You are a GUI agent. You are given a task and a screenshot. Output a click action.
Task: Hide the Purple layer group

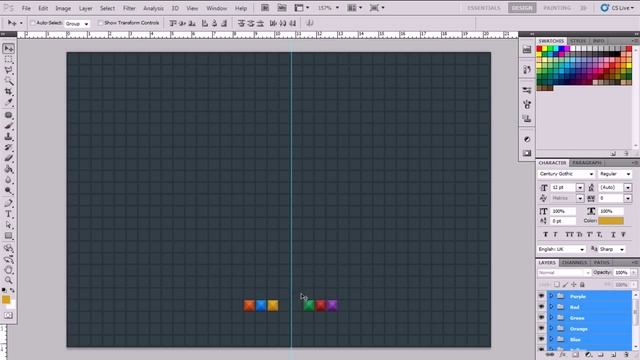(x=542, y=296)
